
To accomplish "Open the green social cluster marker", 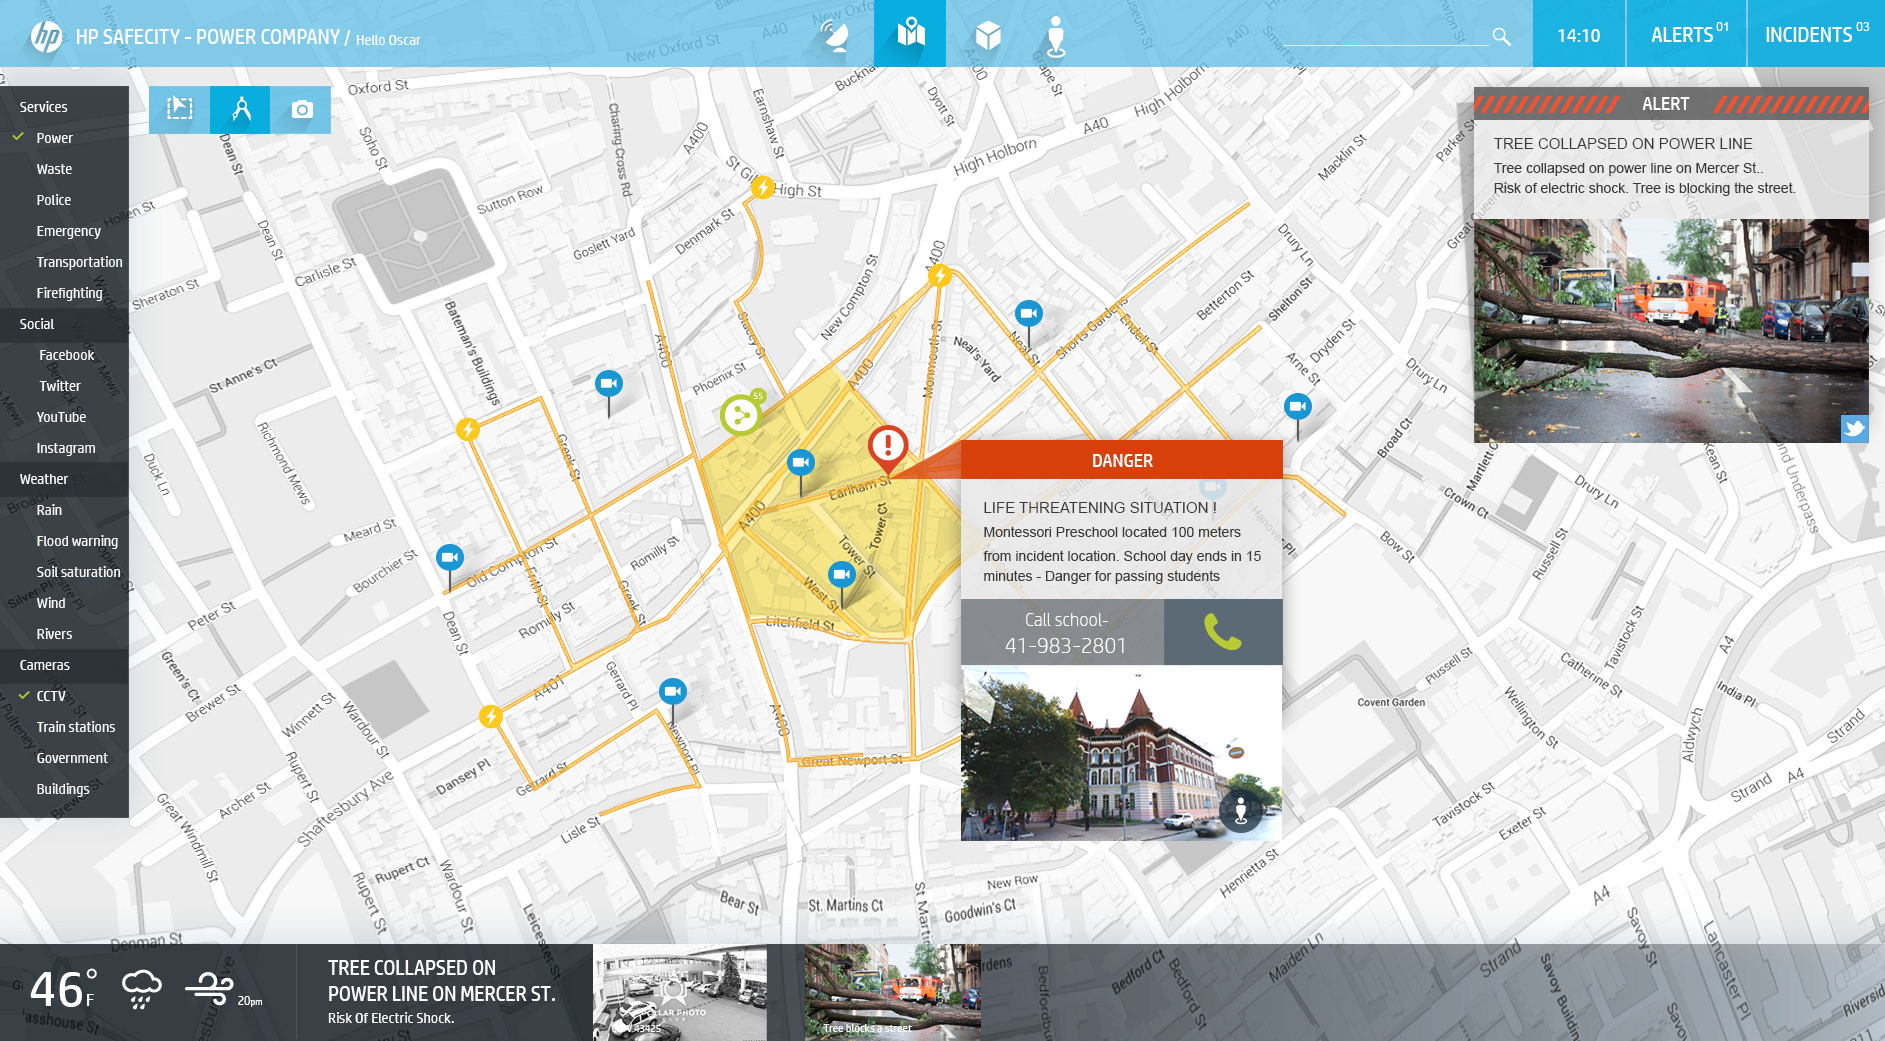I will pos(741,413).
